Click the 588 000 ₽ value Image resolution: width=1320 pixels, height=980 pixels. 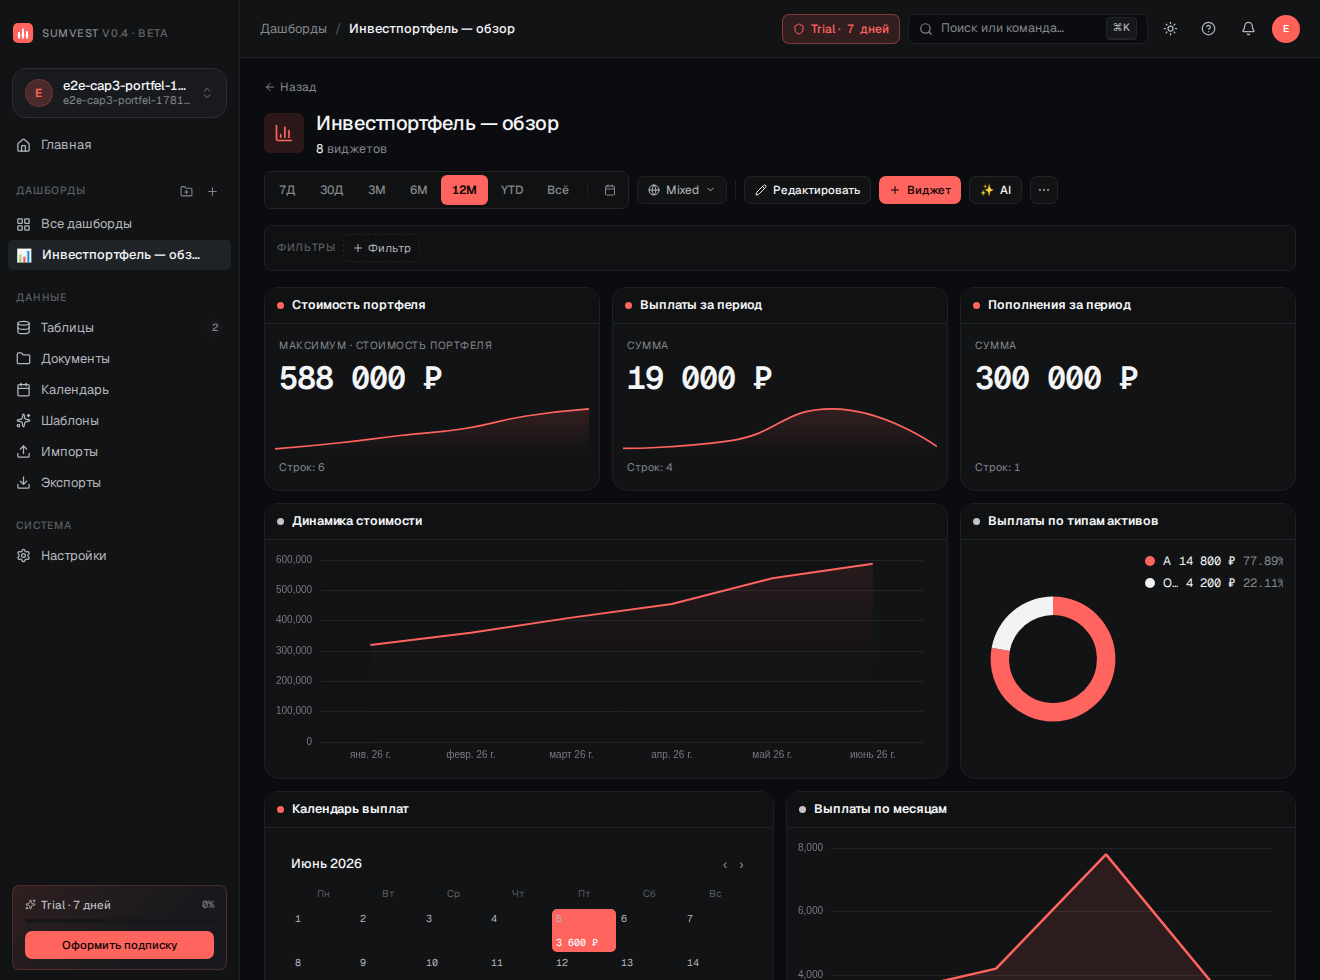coord(360,378)
